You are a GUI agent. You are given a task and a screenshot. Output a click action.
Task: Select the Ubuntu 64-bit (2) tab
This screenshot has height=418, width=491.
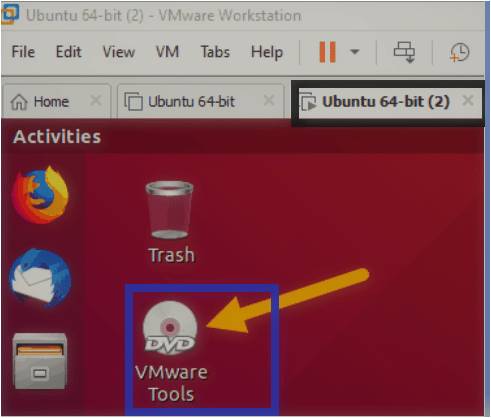(x=389, y=102)
